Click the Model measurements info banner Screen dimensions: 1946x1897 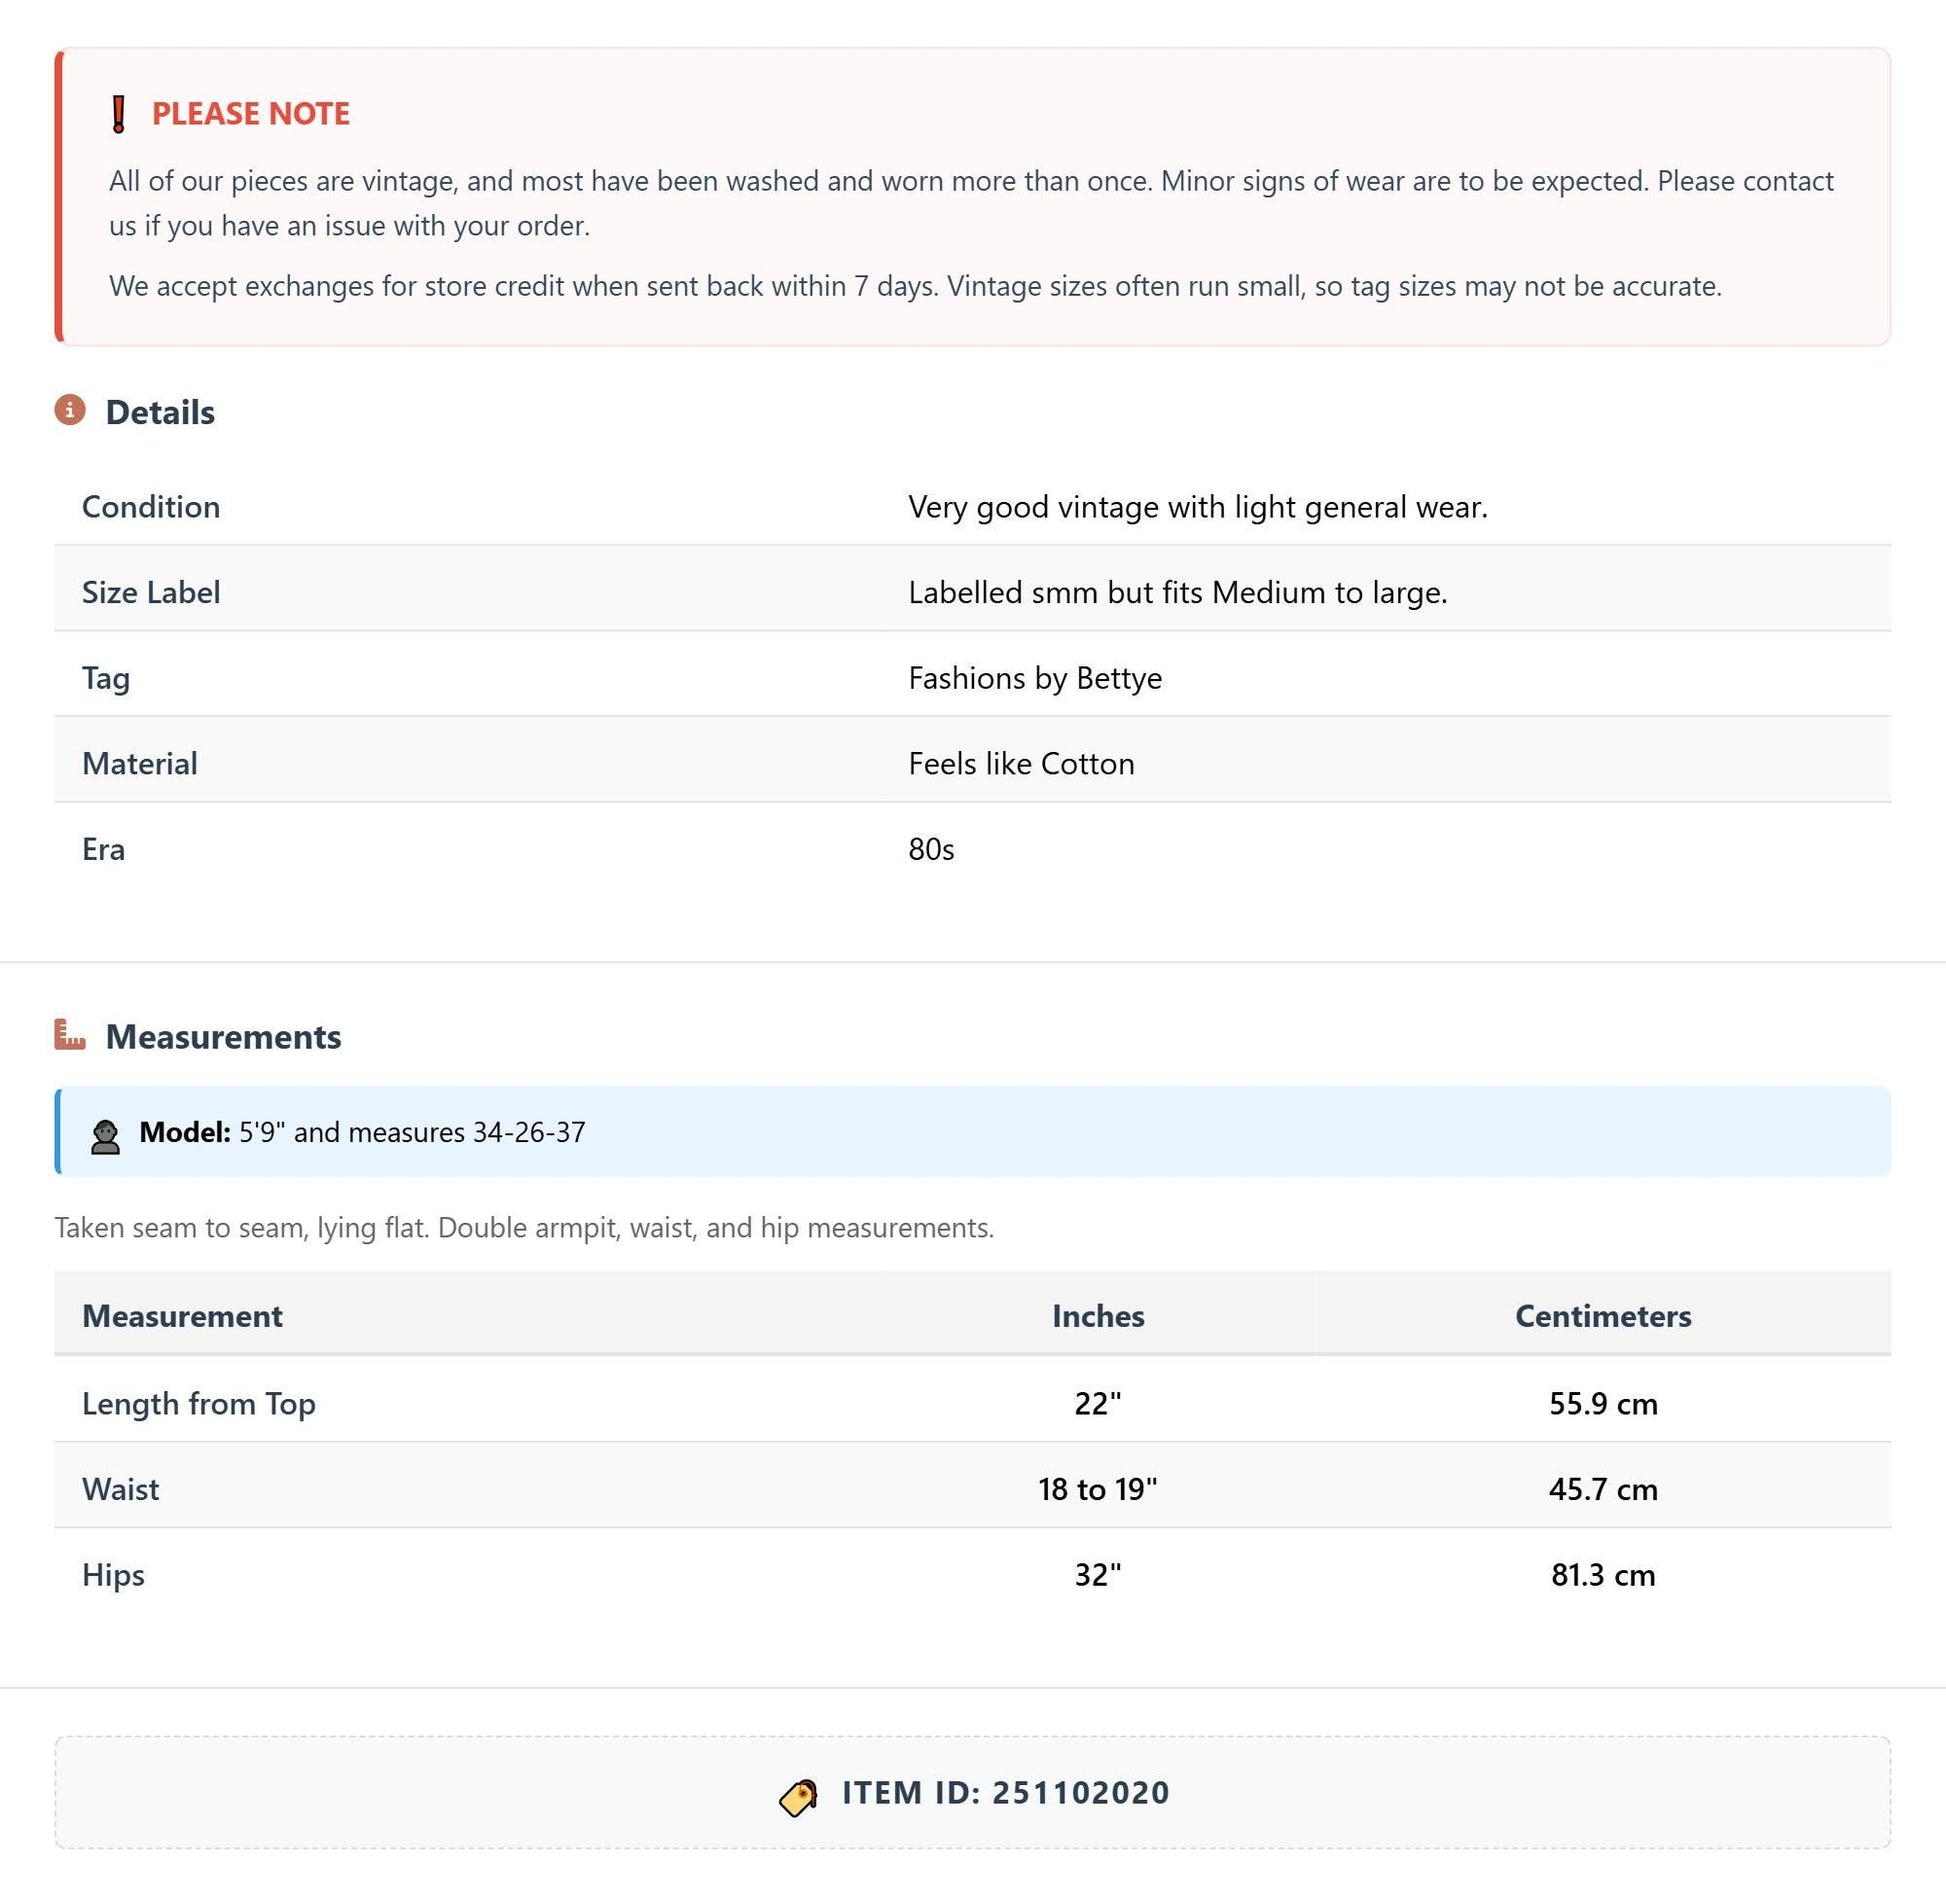pyautogui.click(x=972, y=1131)
